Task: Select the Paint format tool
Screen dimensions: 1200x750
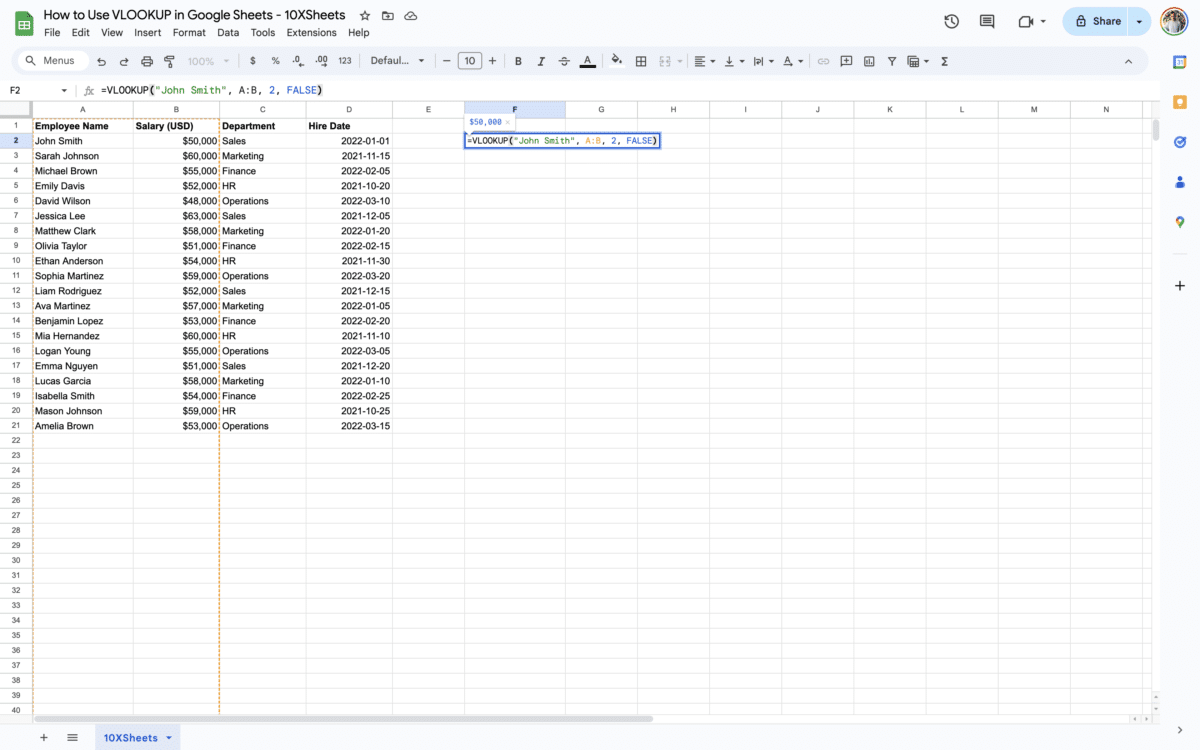Action: coord(171,61)
